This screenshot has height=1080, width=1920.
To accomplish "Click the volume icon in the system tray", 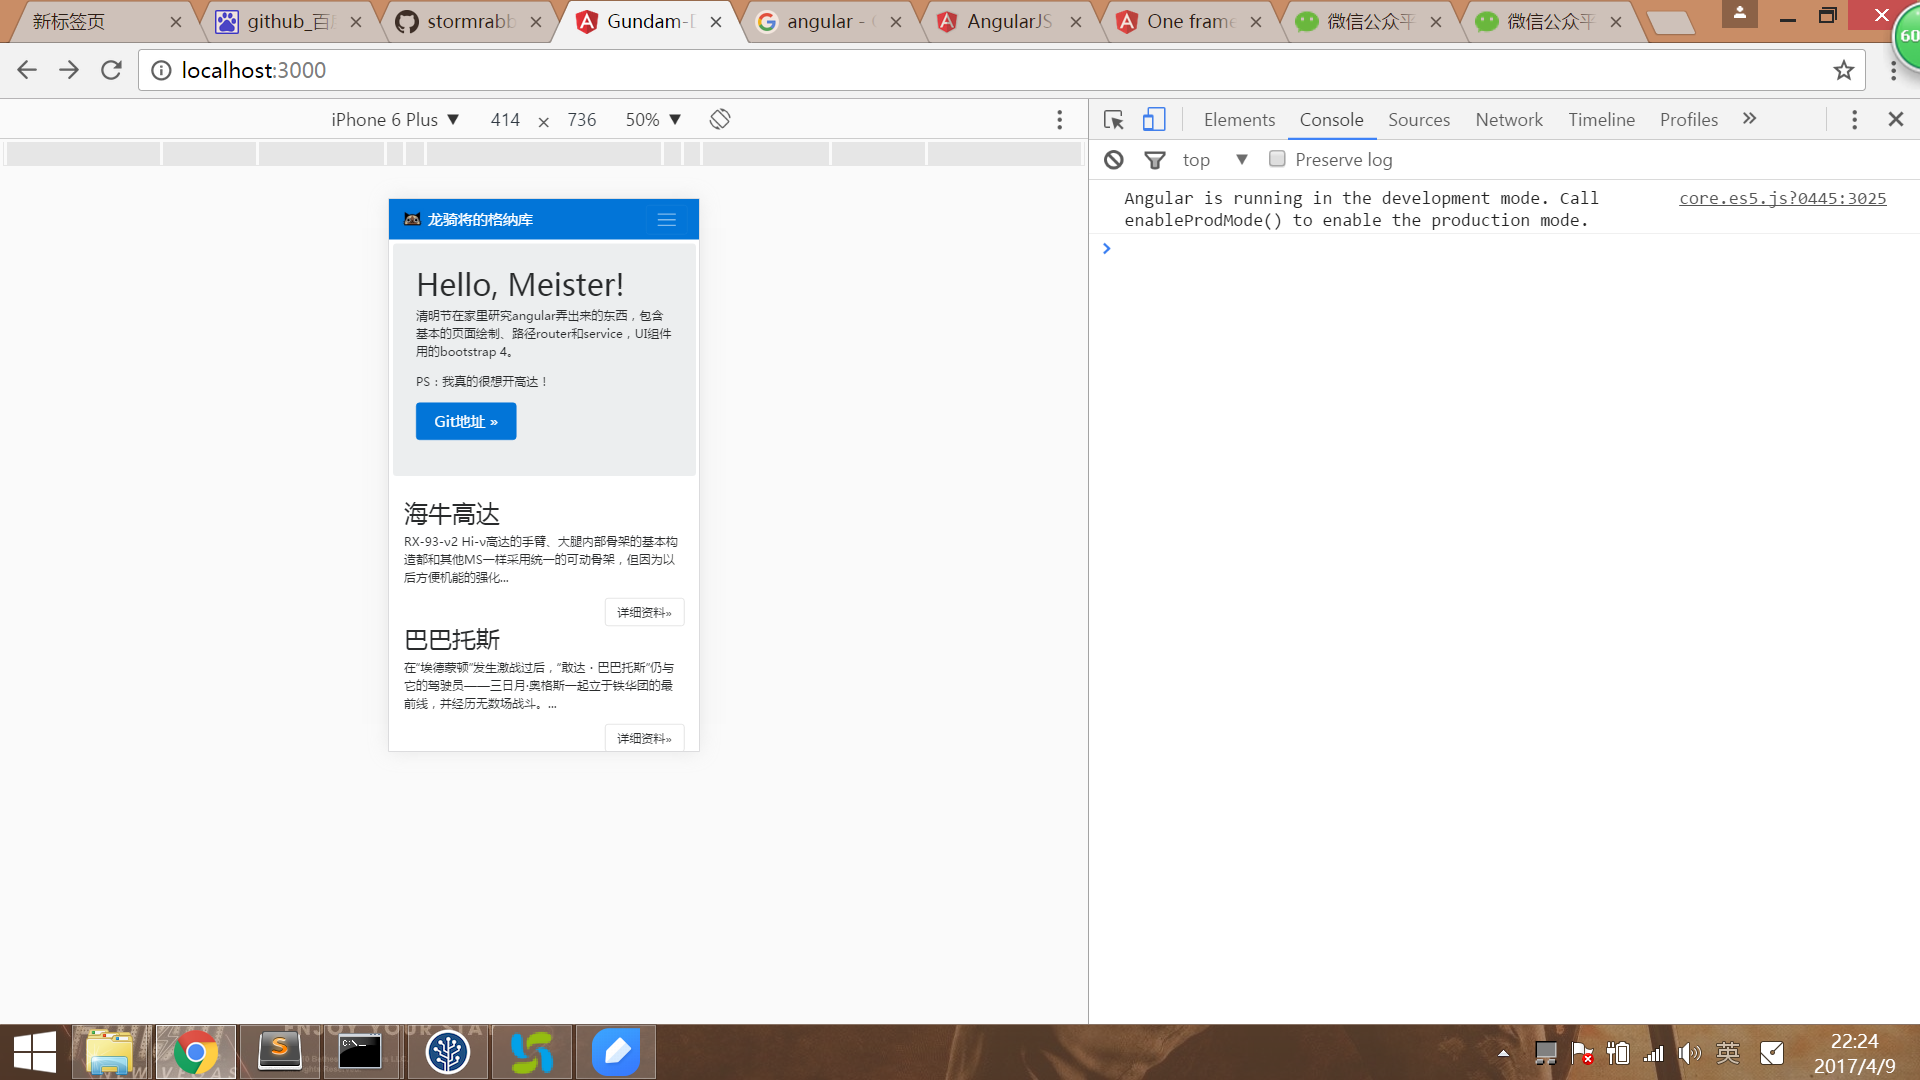I will click(x=1690, y=1053).
